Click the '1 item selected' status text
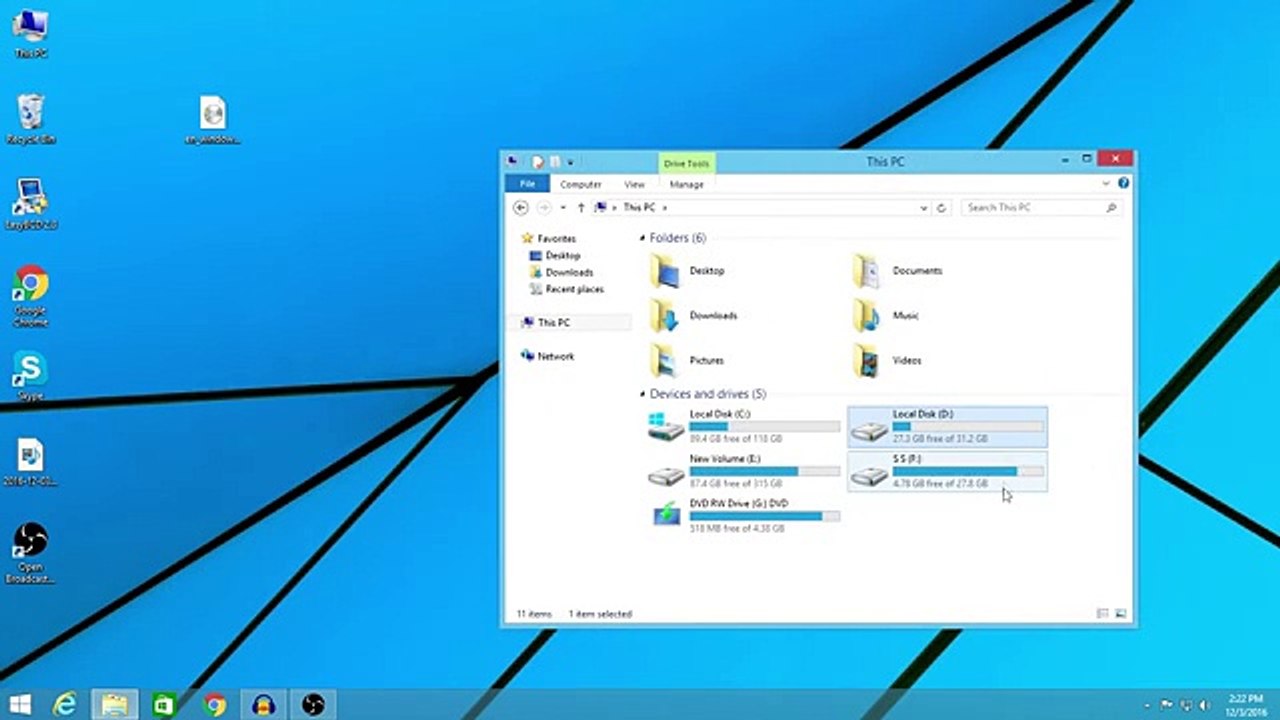Screen dimensions: 1280x720 coord(600,614)
